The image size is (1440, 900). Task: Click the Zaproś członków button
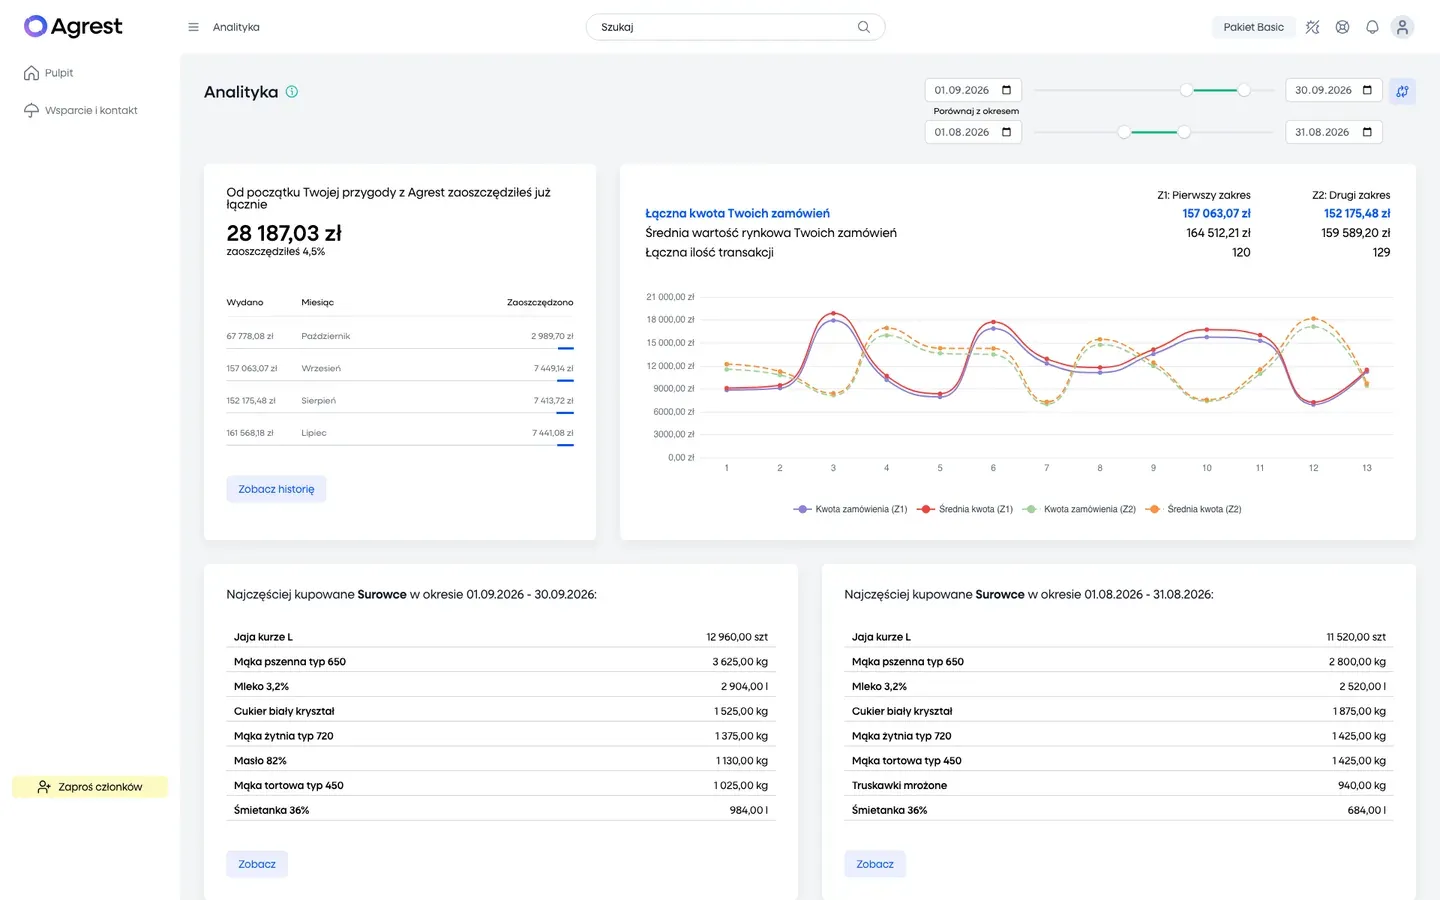click(90, 787)
